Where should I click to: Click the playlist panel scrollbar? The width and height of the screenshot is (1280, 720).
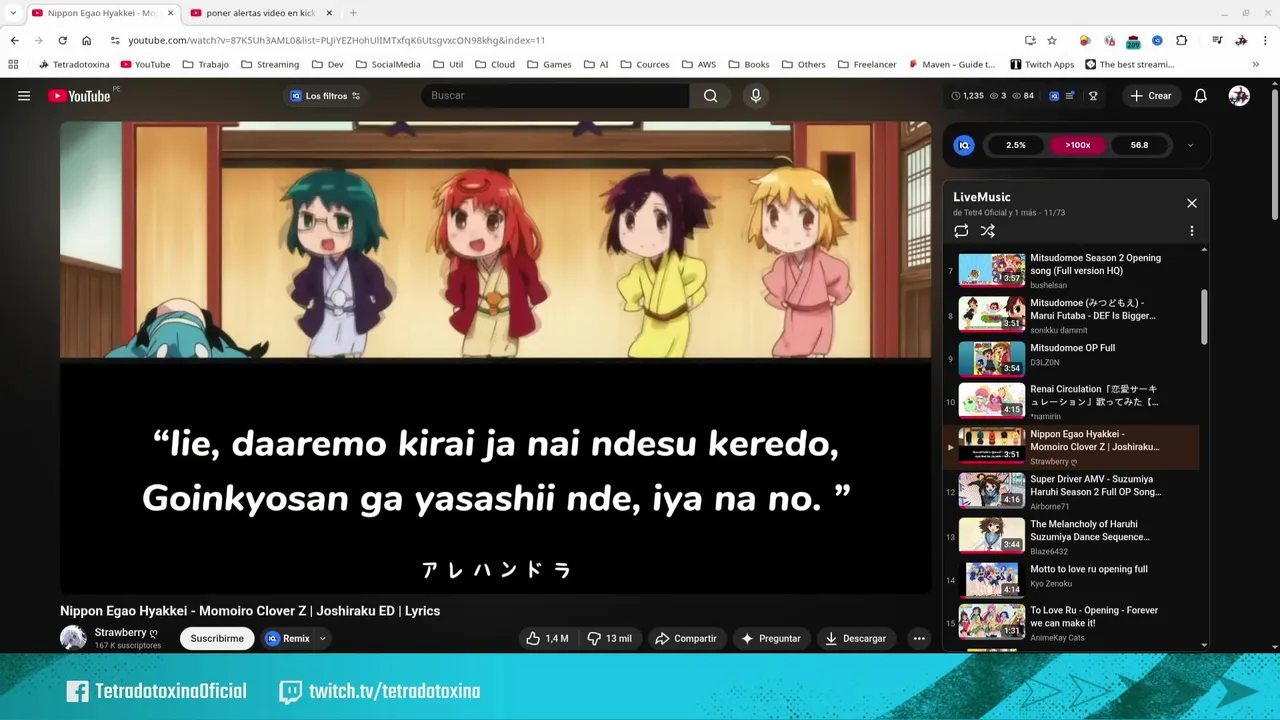point(1204,318)
